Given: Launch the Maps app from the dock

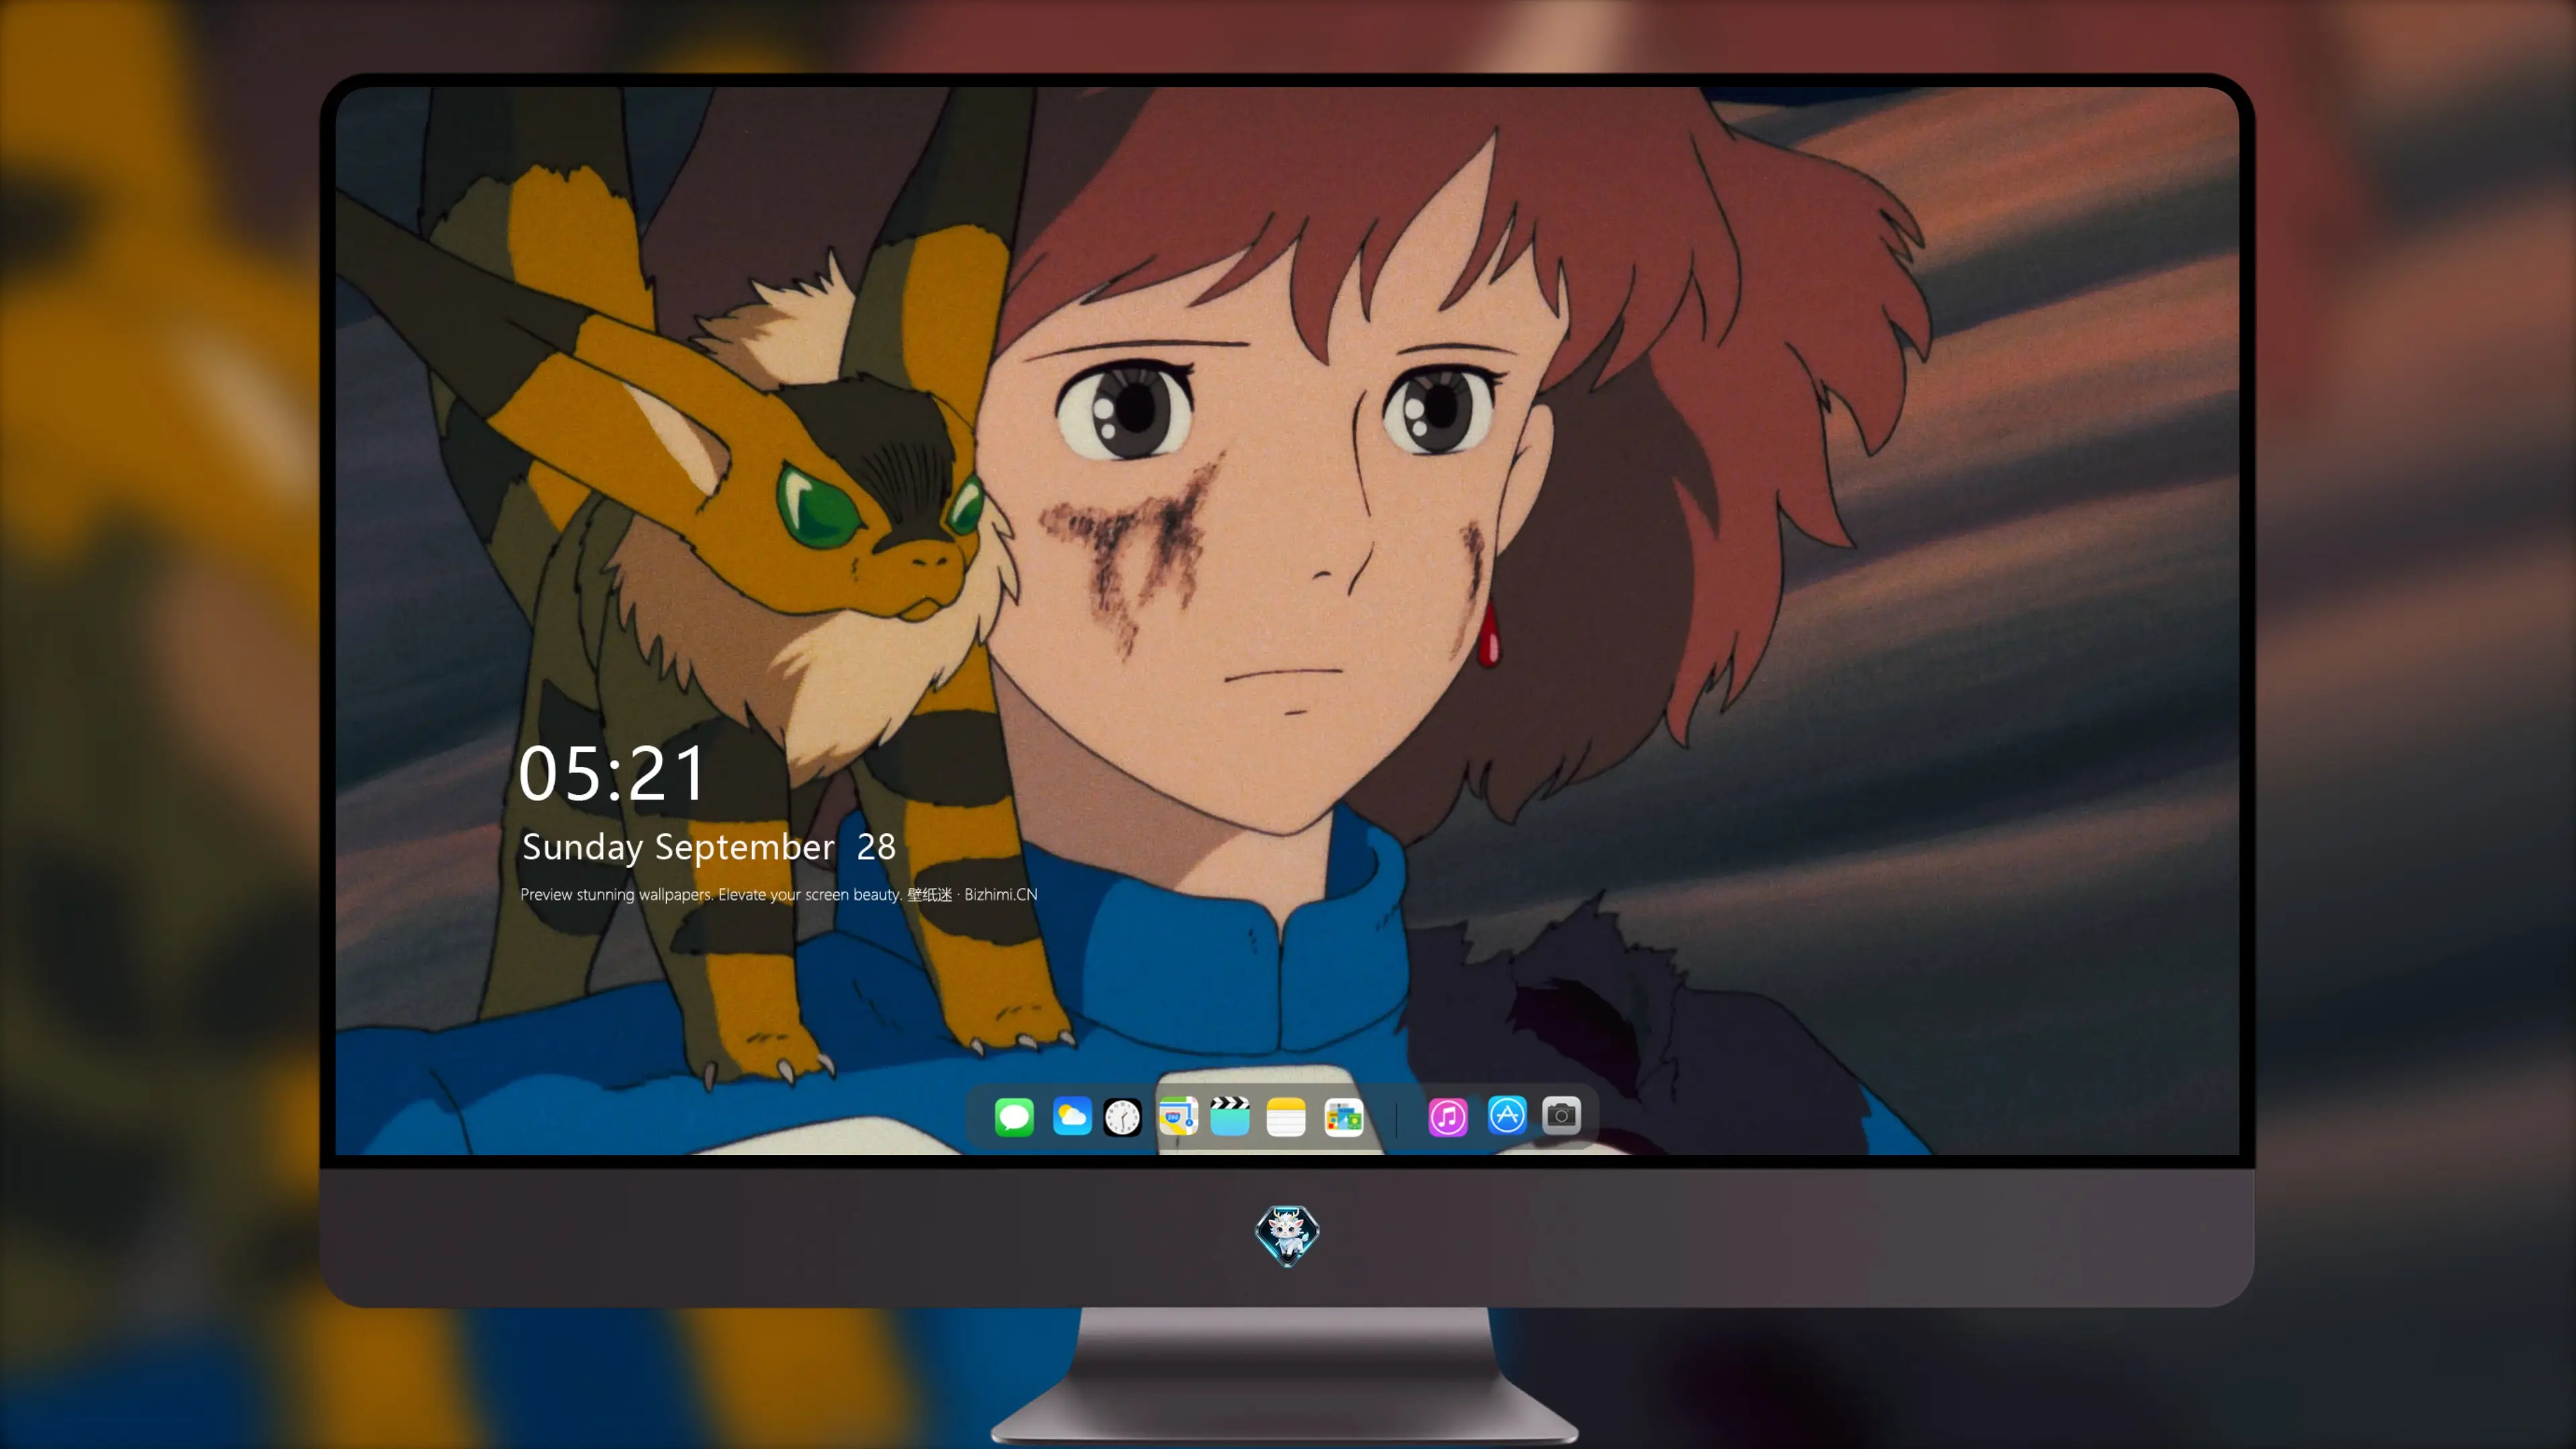Looking at the screenshot, I should point(1178,1116).
